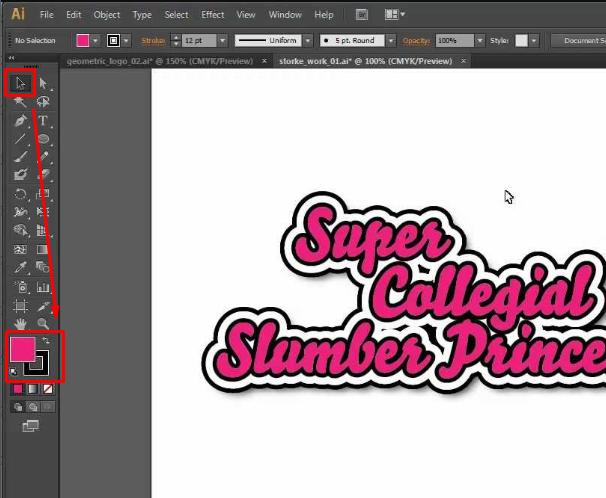
Task: Open the Effect menu
Action: pos(212,15)
